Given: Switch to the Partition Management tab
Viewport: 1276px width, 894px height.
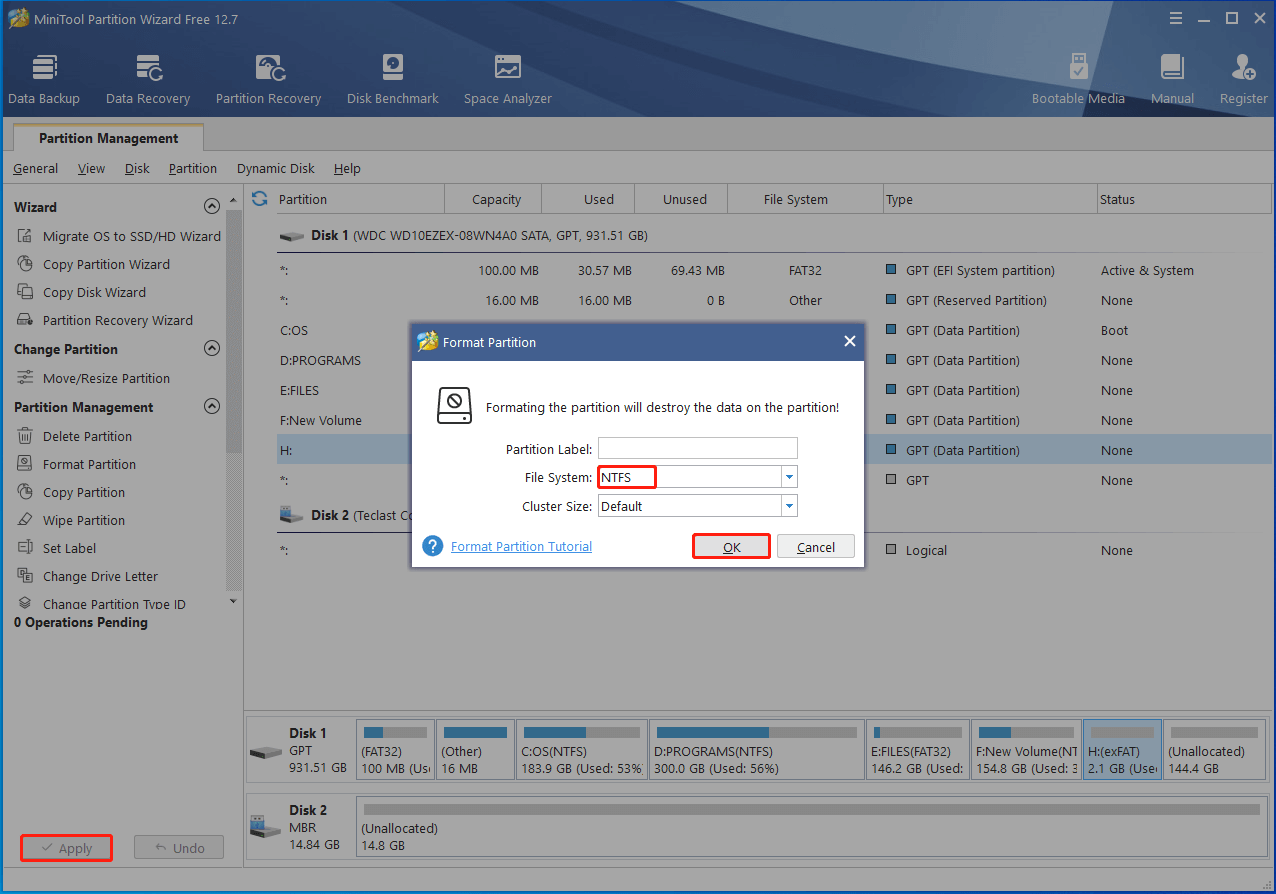Looking at the screenshot, I should (108, 139).
